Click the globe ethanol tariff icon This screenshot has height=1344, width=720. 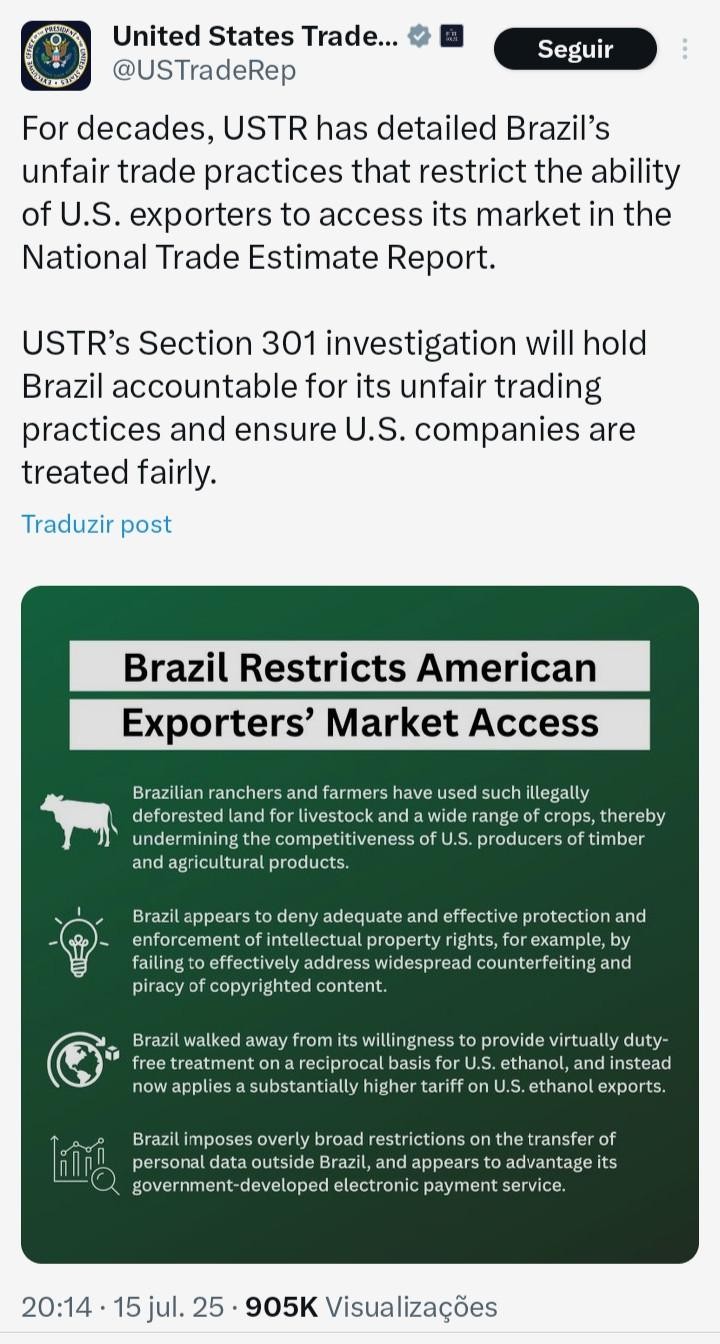pos(79,1059)
